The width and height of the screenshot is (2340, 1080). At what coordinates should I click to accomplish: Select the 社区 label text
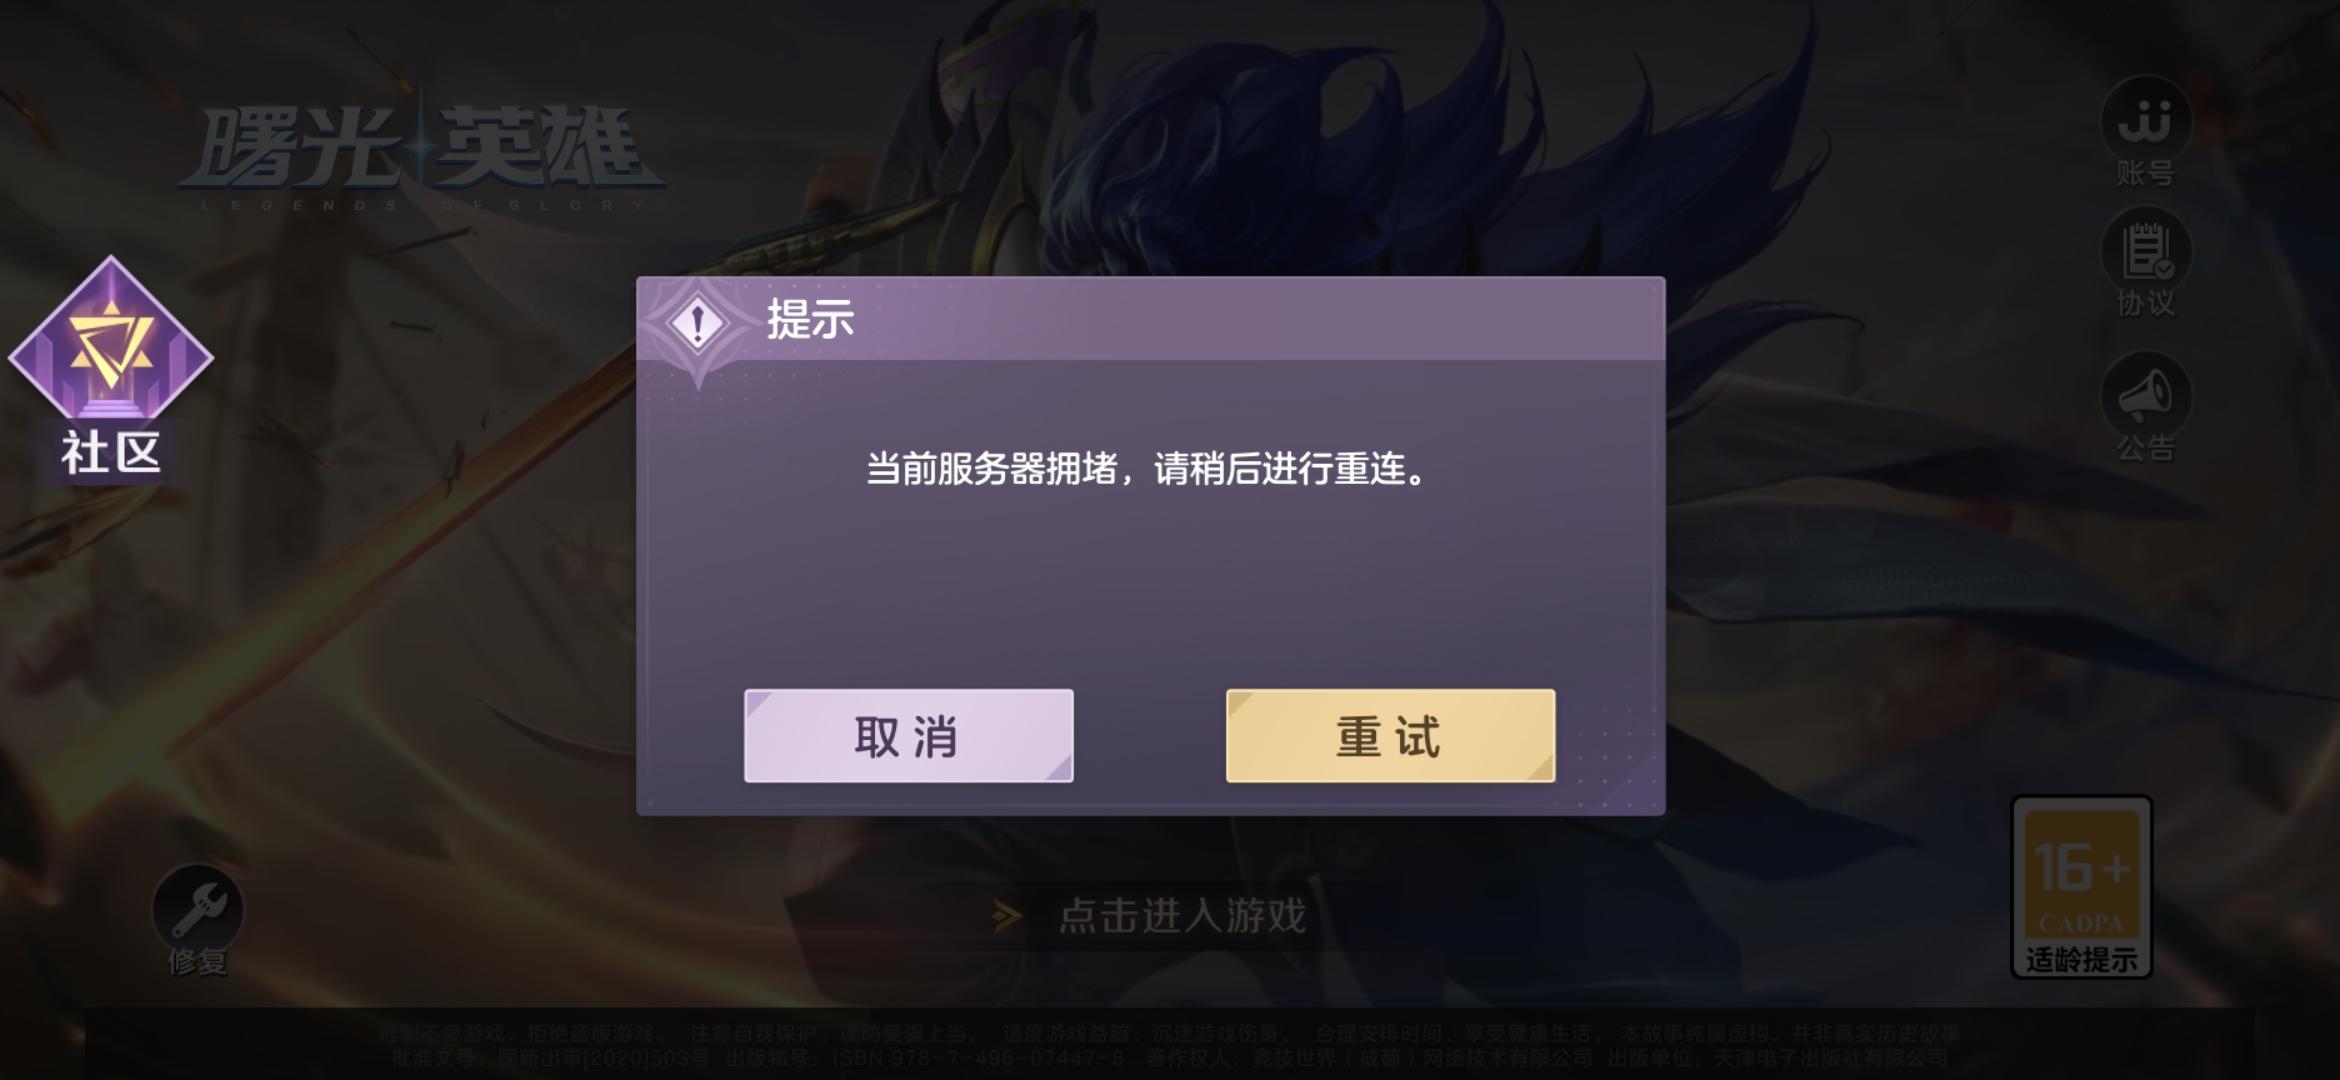[x=111, y=453]
